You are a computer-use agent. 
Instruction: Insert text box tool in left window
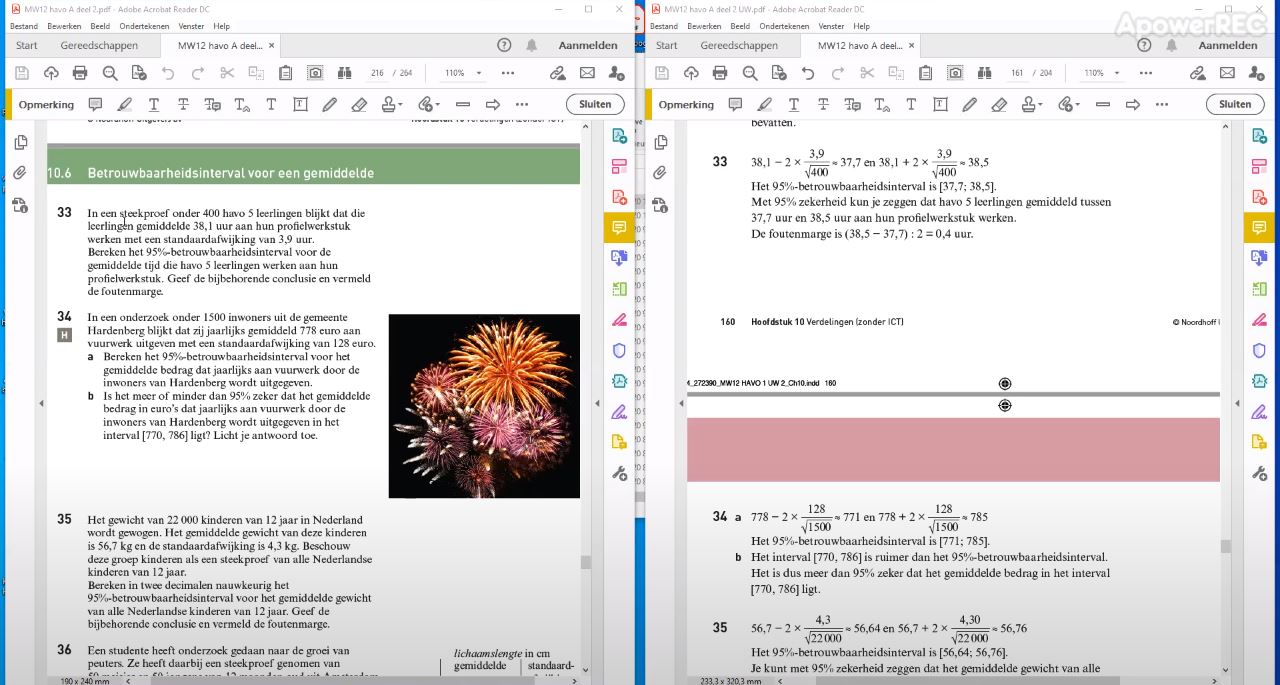click(300, 104)
